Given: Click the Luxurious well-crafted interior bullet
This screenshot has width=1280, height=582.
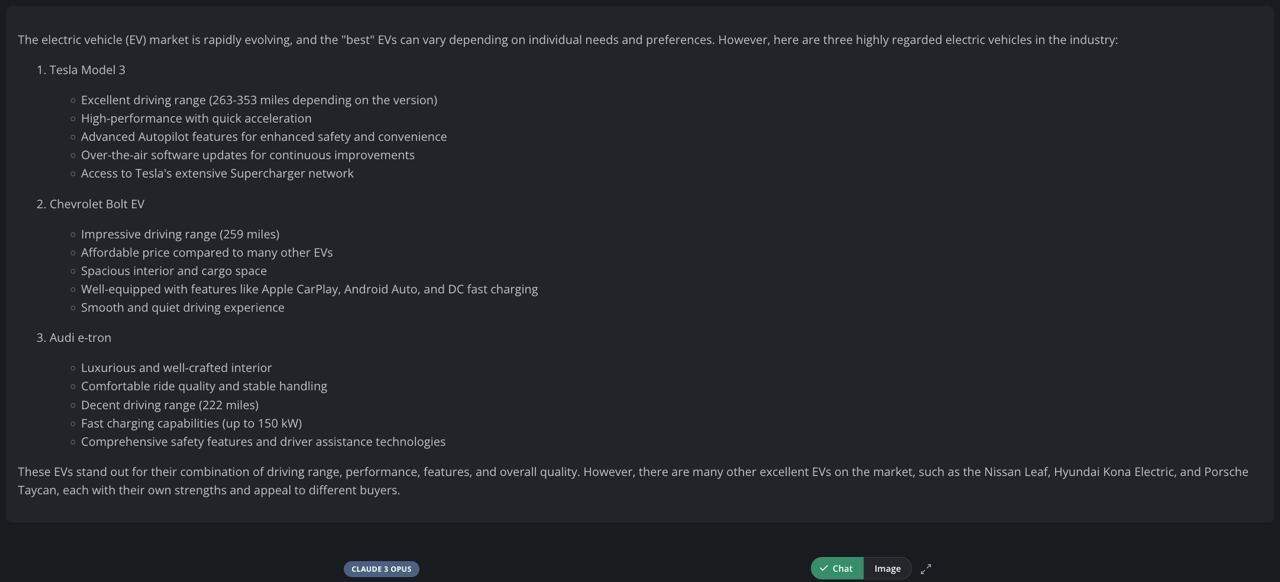Looking at the screenshot, I should [176, 368].
